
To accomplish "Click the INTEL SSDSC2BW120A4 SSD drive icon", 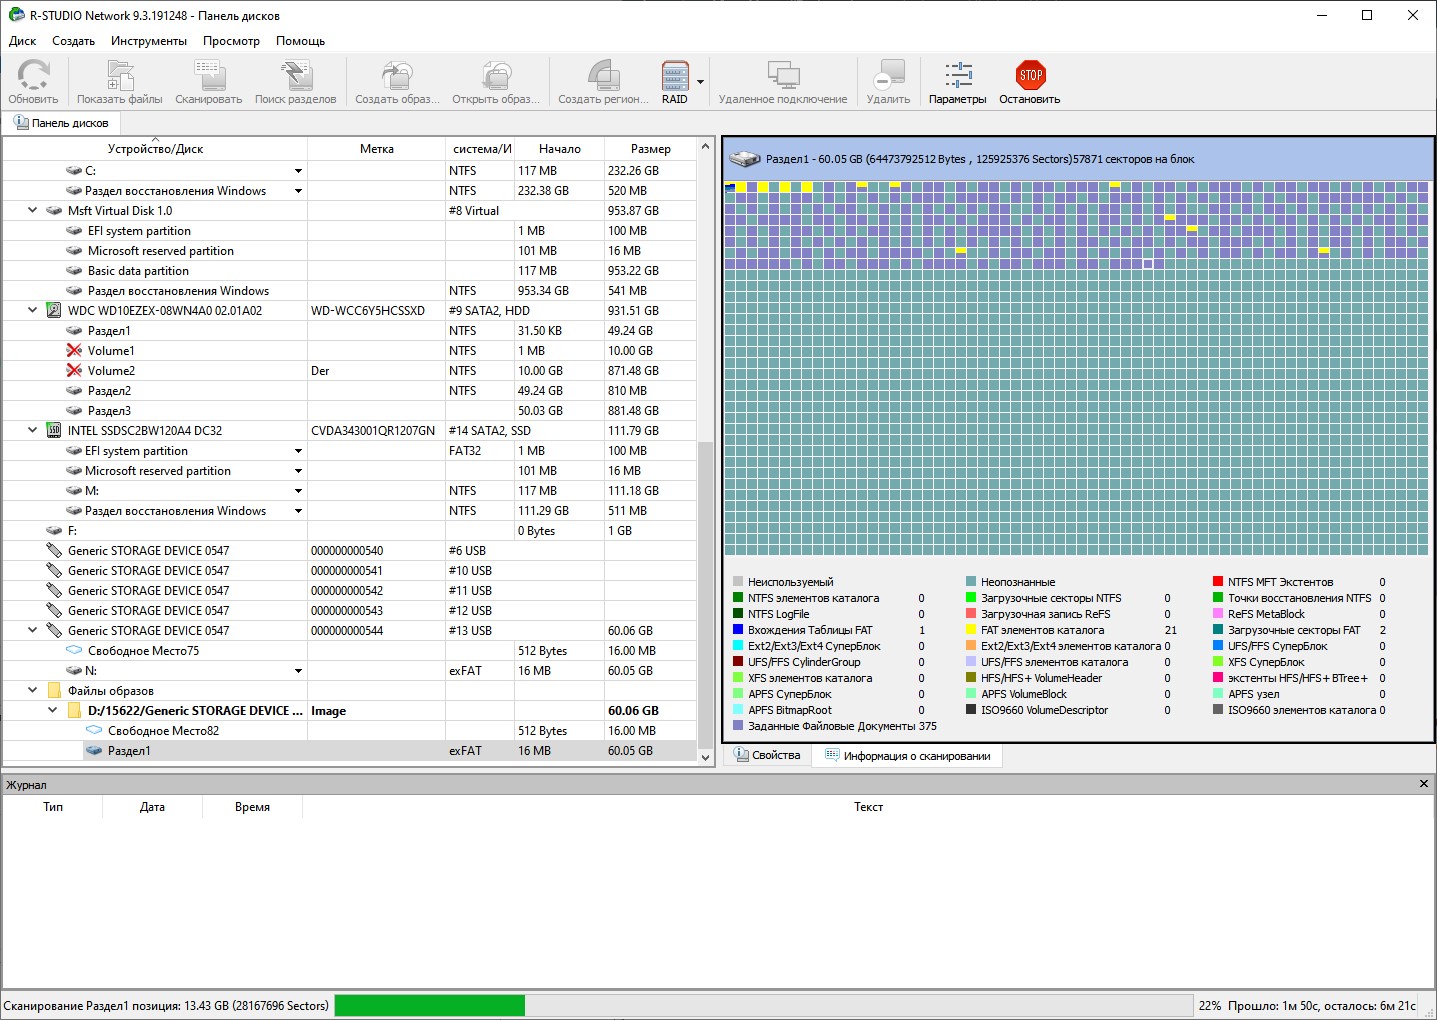I will point(54,431).
